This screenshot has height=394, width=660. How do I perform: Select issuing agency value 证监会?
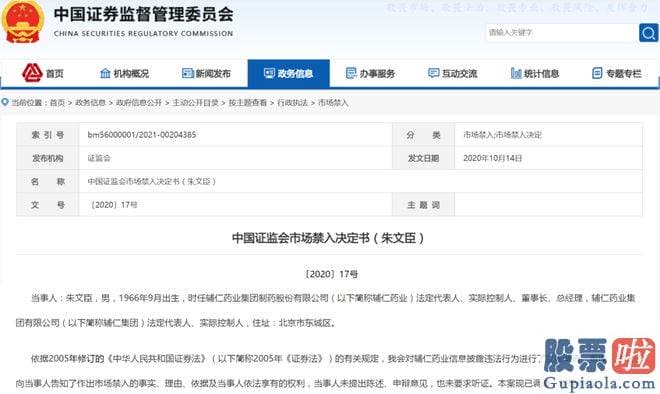[99, 158]
